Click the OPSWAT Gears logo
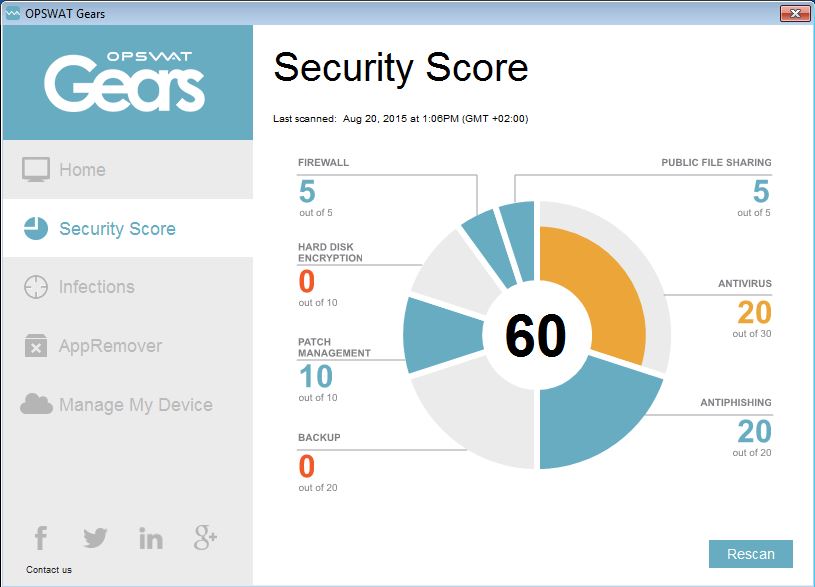Viewport: 815px width, 587px height. (x=124, y=82)
